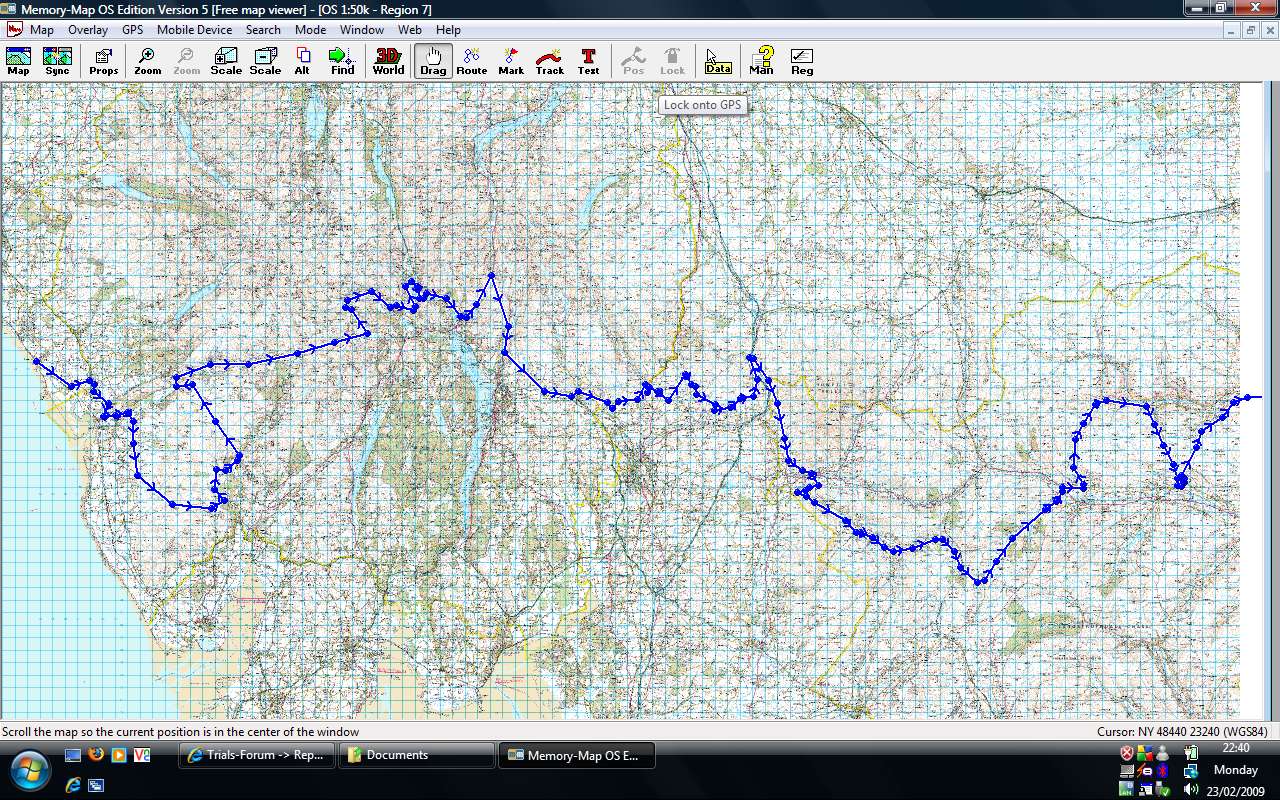
Task: Click the GPS Lock icon
Action: tap(672, 61)
